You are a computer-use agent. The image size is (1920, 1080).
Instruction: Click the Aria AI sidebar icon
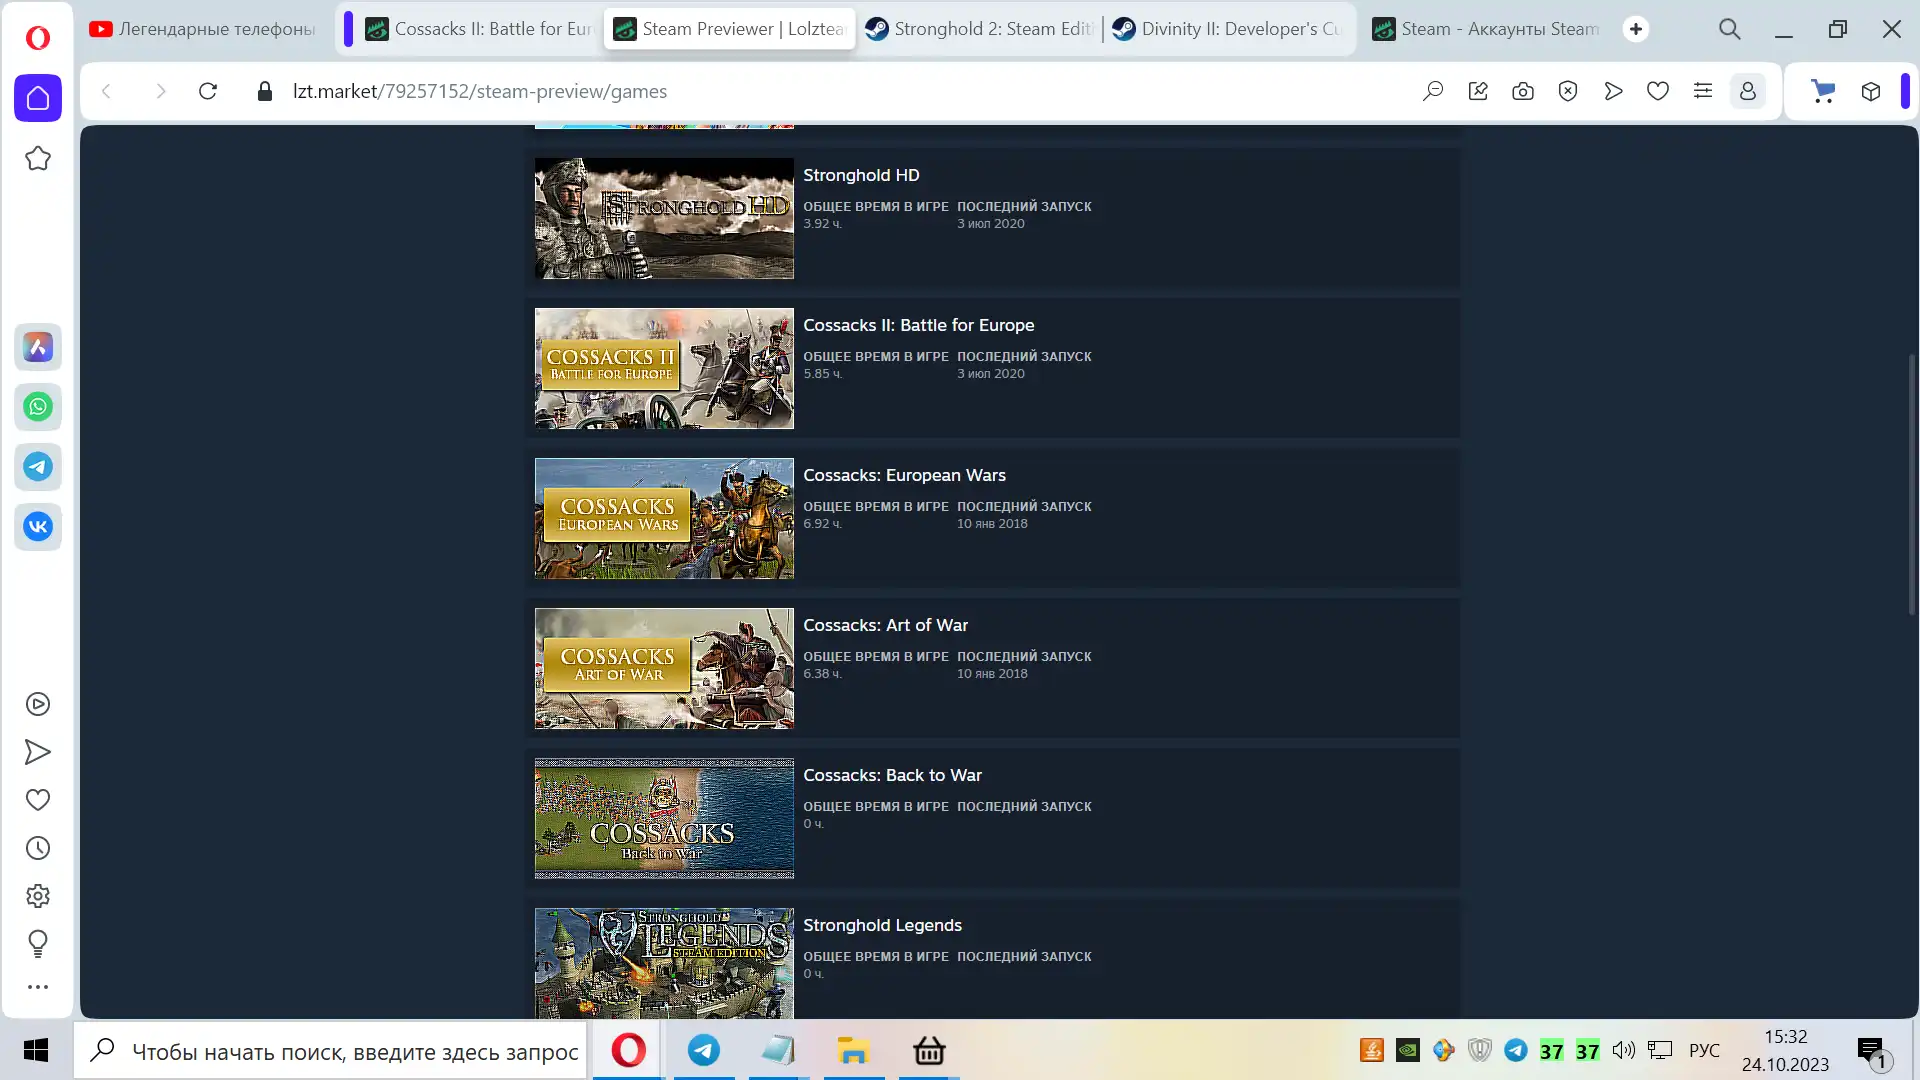tap(38, 347)
